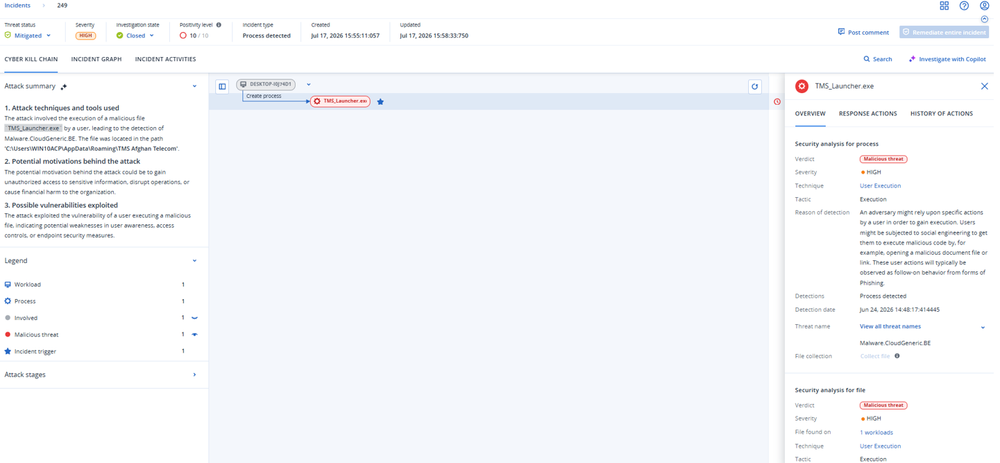Close the TMS_Launcher.exe details panel
1000x463 pixels.
984,86
